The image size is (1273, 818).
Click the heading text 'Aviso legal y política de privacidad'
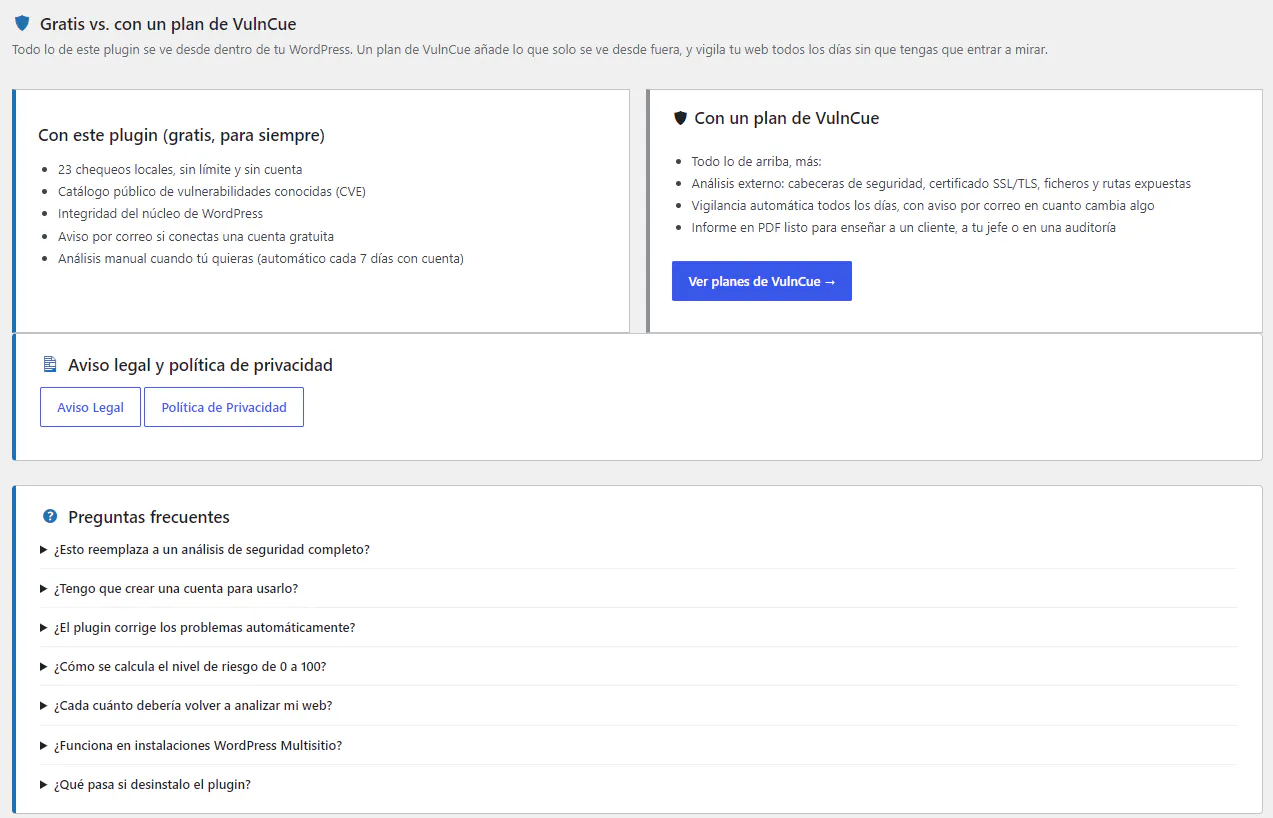(200, 365)
